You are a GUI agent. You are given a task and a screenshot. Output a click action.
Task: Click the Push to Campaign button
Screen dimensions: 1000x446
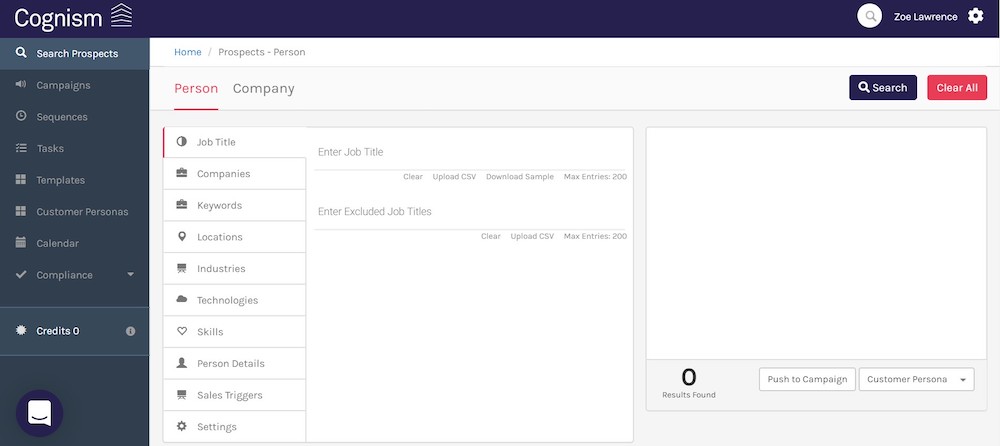point(807,379)
